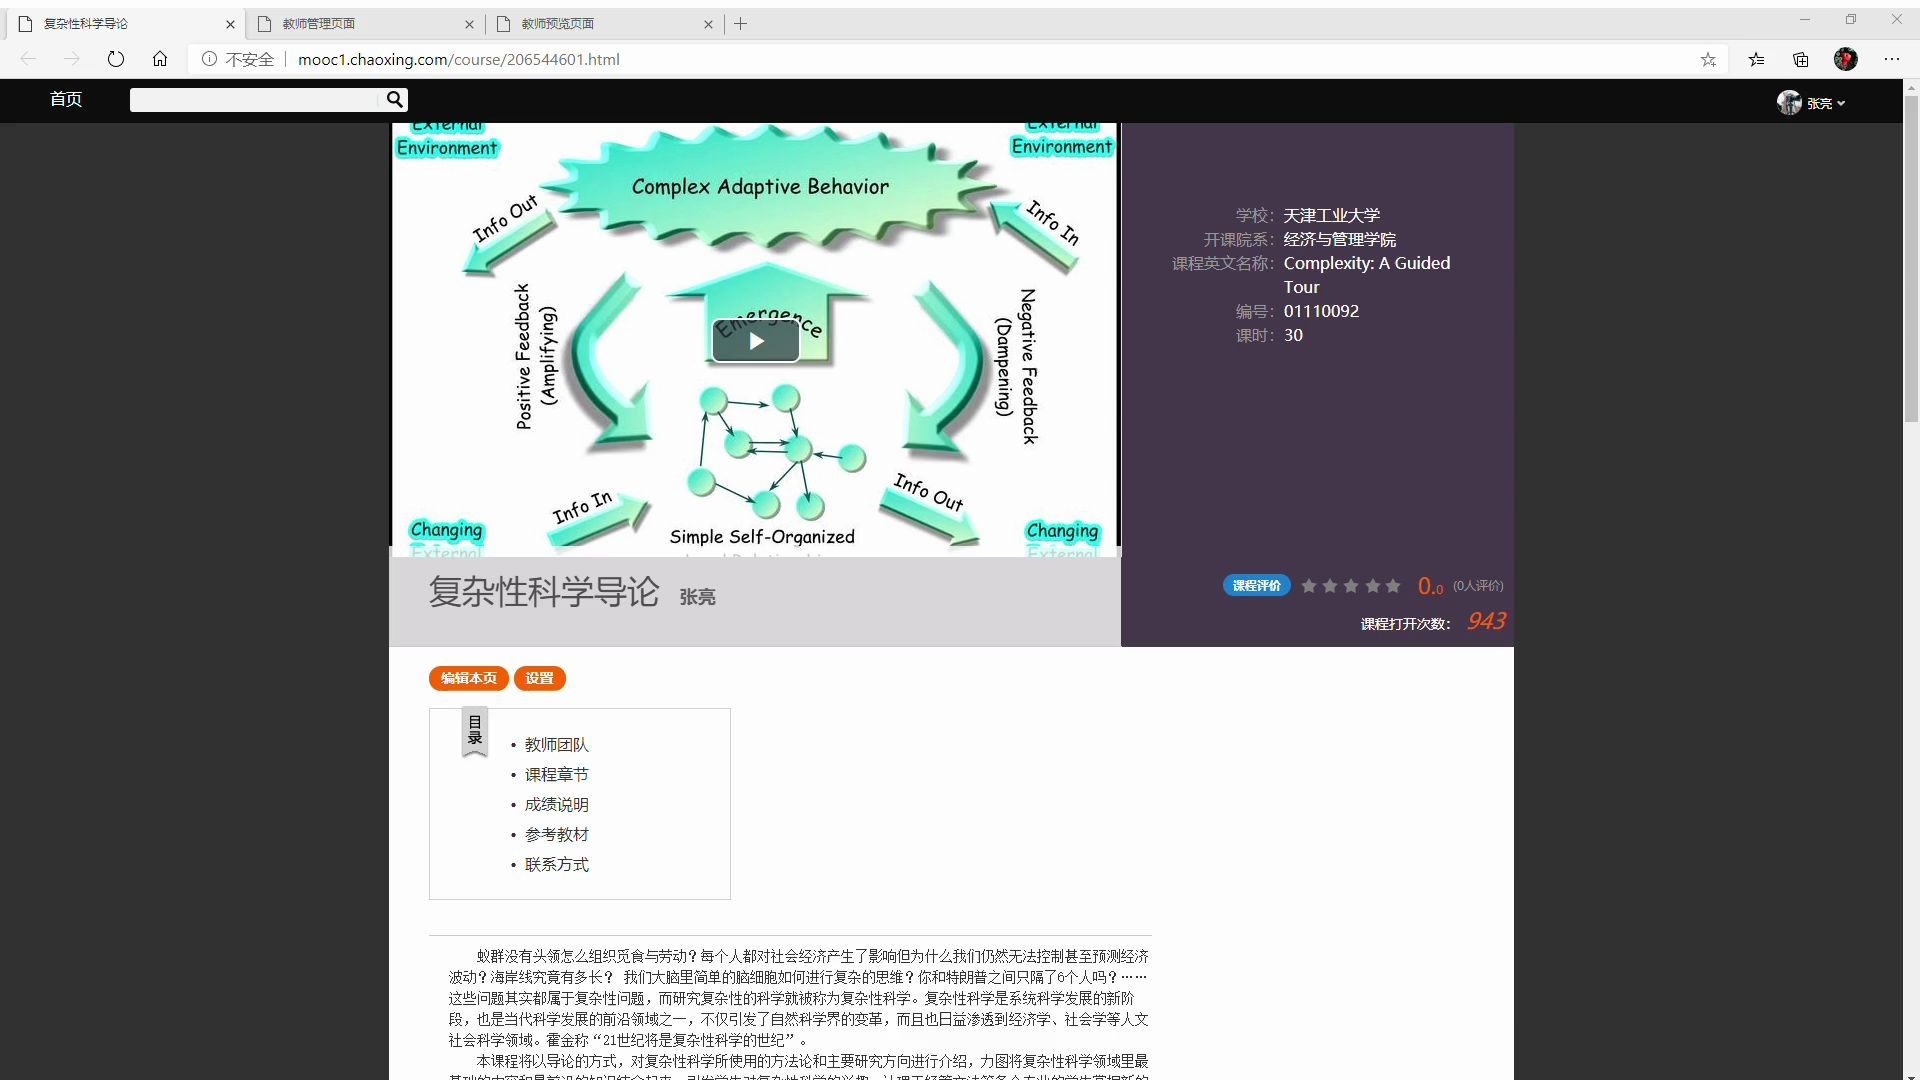The image size is (1920, 1080).
Task: Click the course title 复杂性科学导论
Action: coord(544,592)
